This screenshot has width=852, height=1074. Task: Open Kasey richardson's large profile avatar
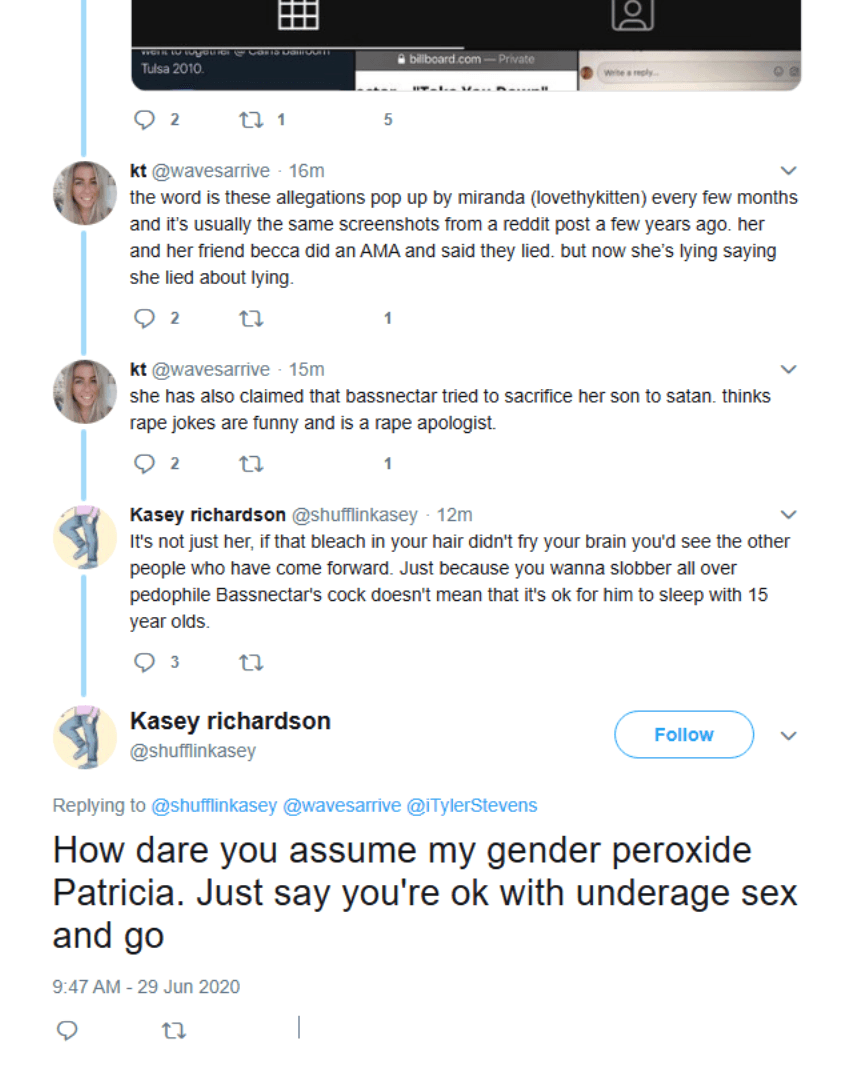point(85,737)
